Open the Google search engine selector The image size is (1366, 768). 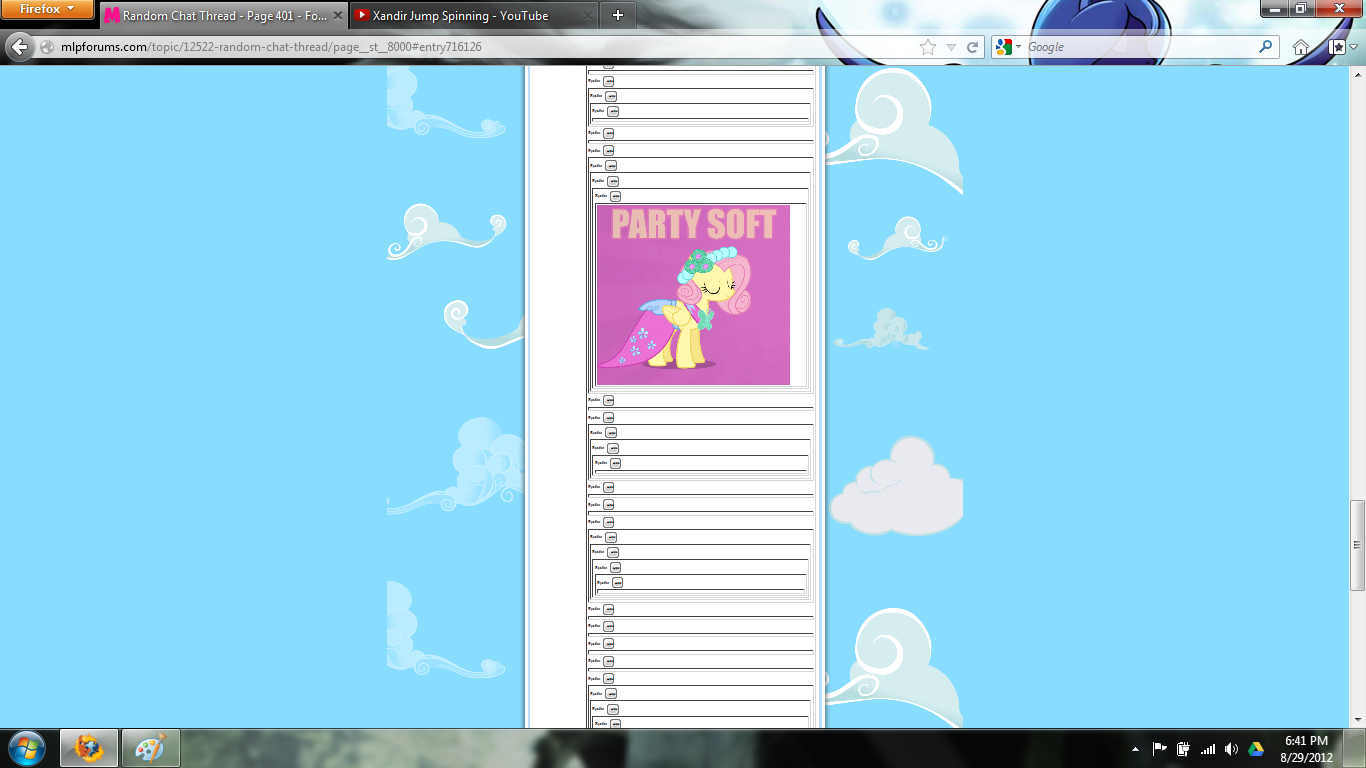click(x=1009, y=47)
